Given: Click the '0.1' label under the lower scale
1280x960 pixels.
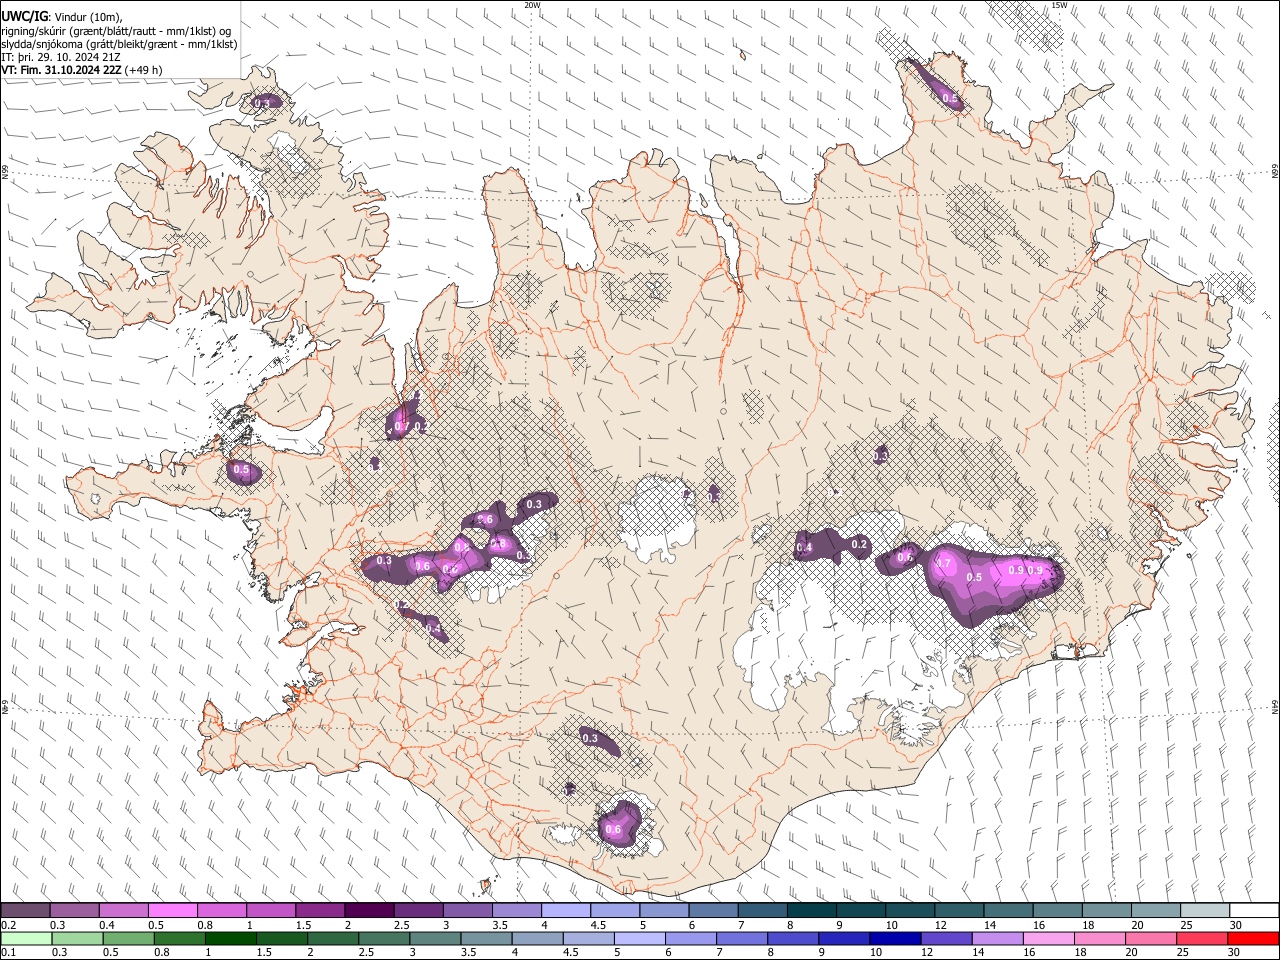Looking at the screenshot, I should (x=7, y=953).
